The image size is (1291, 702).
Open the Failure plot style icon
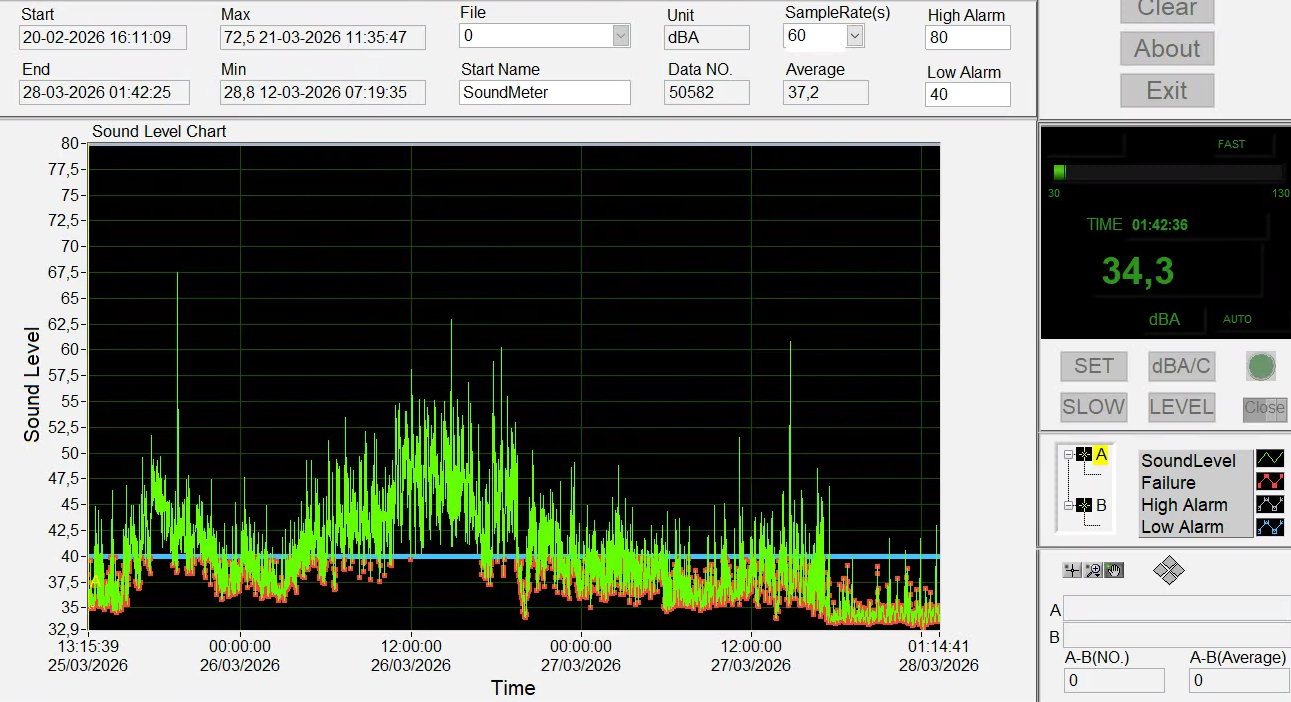[1269, 482]
